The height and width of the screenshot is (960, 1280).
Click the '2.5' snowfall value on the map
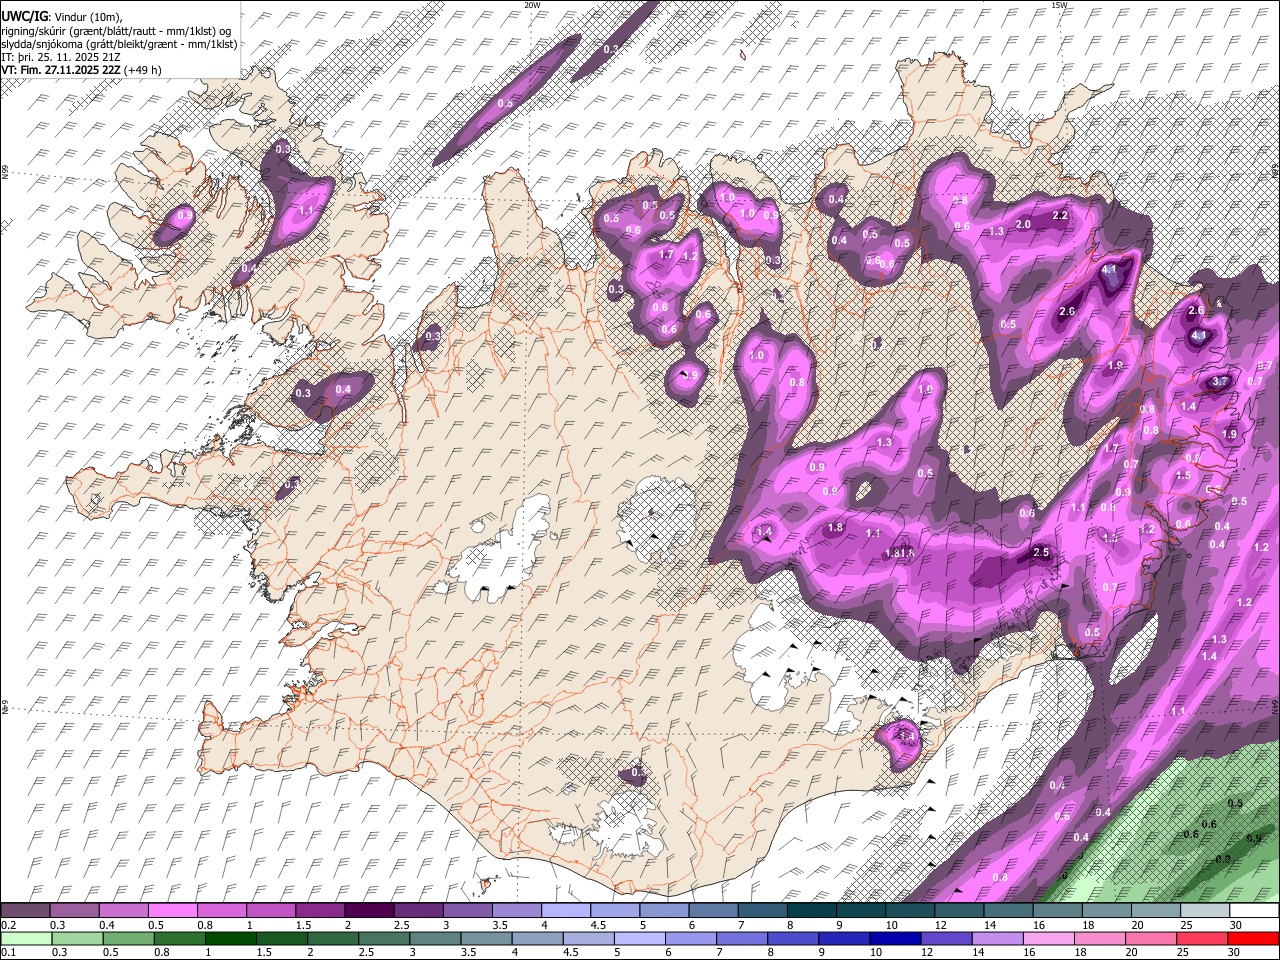coord(1040,552)
